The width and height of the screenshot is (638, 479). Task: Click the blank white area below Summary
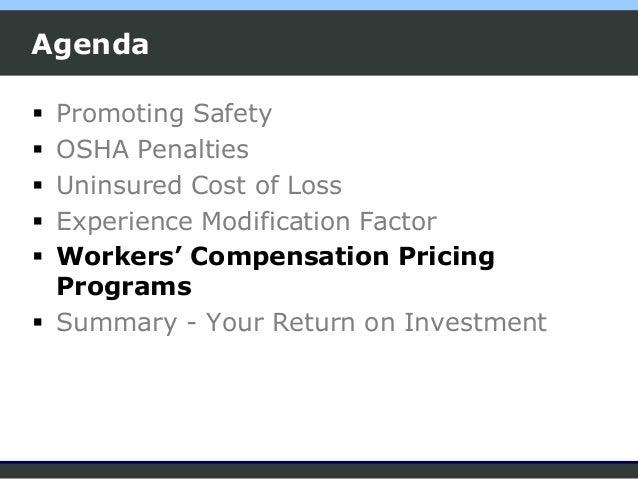tap(319, 399)
